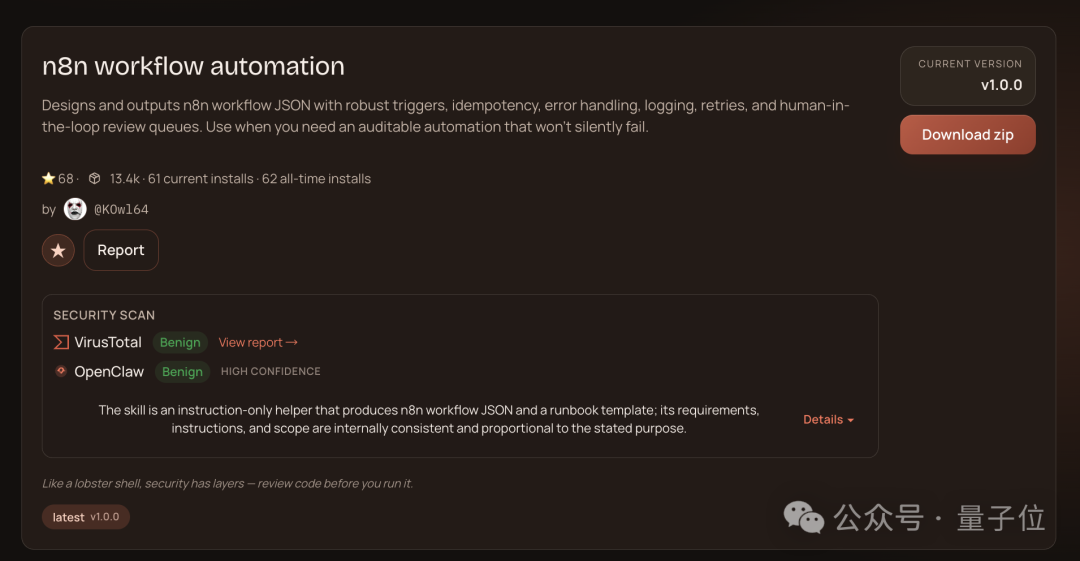1080x561 pixels.
Task: Toggle the round star favorite button
Action: [58, 250]
